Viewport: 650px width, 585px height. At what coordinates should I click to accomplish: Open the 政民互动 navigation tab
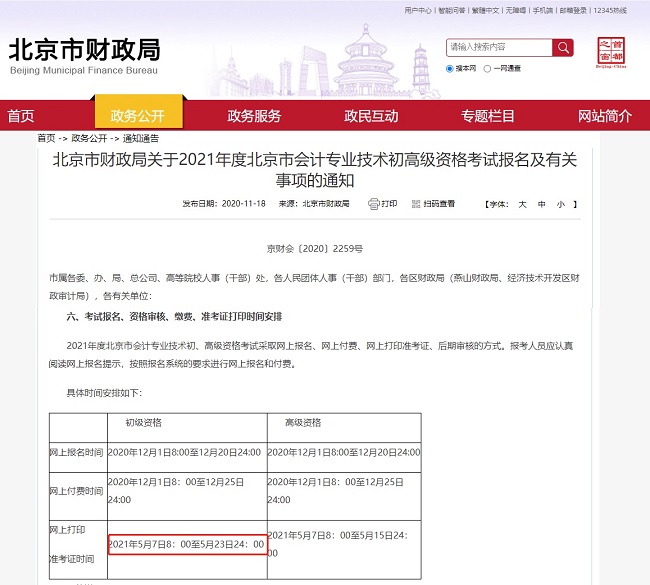[371, 116]
